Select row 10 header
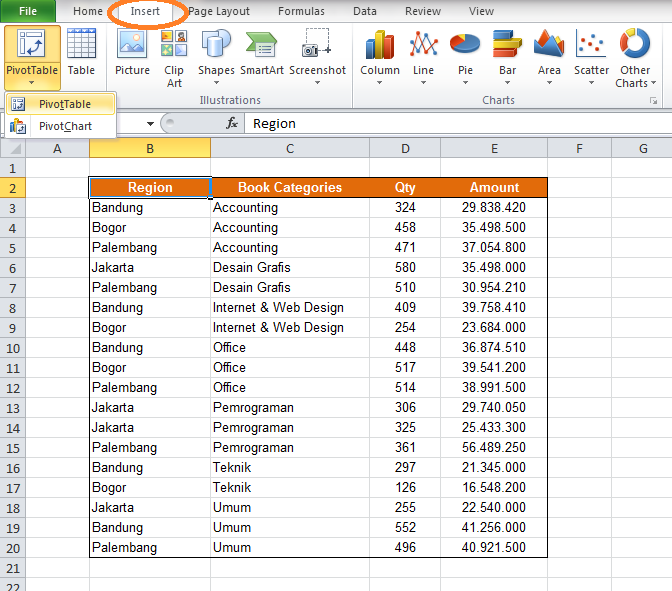This screenshot has height=591, width=672. click(x=13, y=348)
